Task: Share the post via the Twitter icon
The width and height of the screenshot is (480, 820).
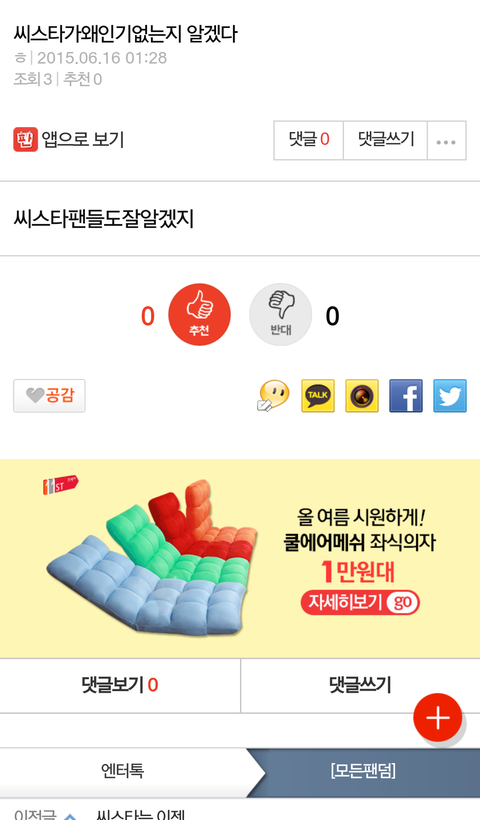Action: (450, 396)
